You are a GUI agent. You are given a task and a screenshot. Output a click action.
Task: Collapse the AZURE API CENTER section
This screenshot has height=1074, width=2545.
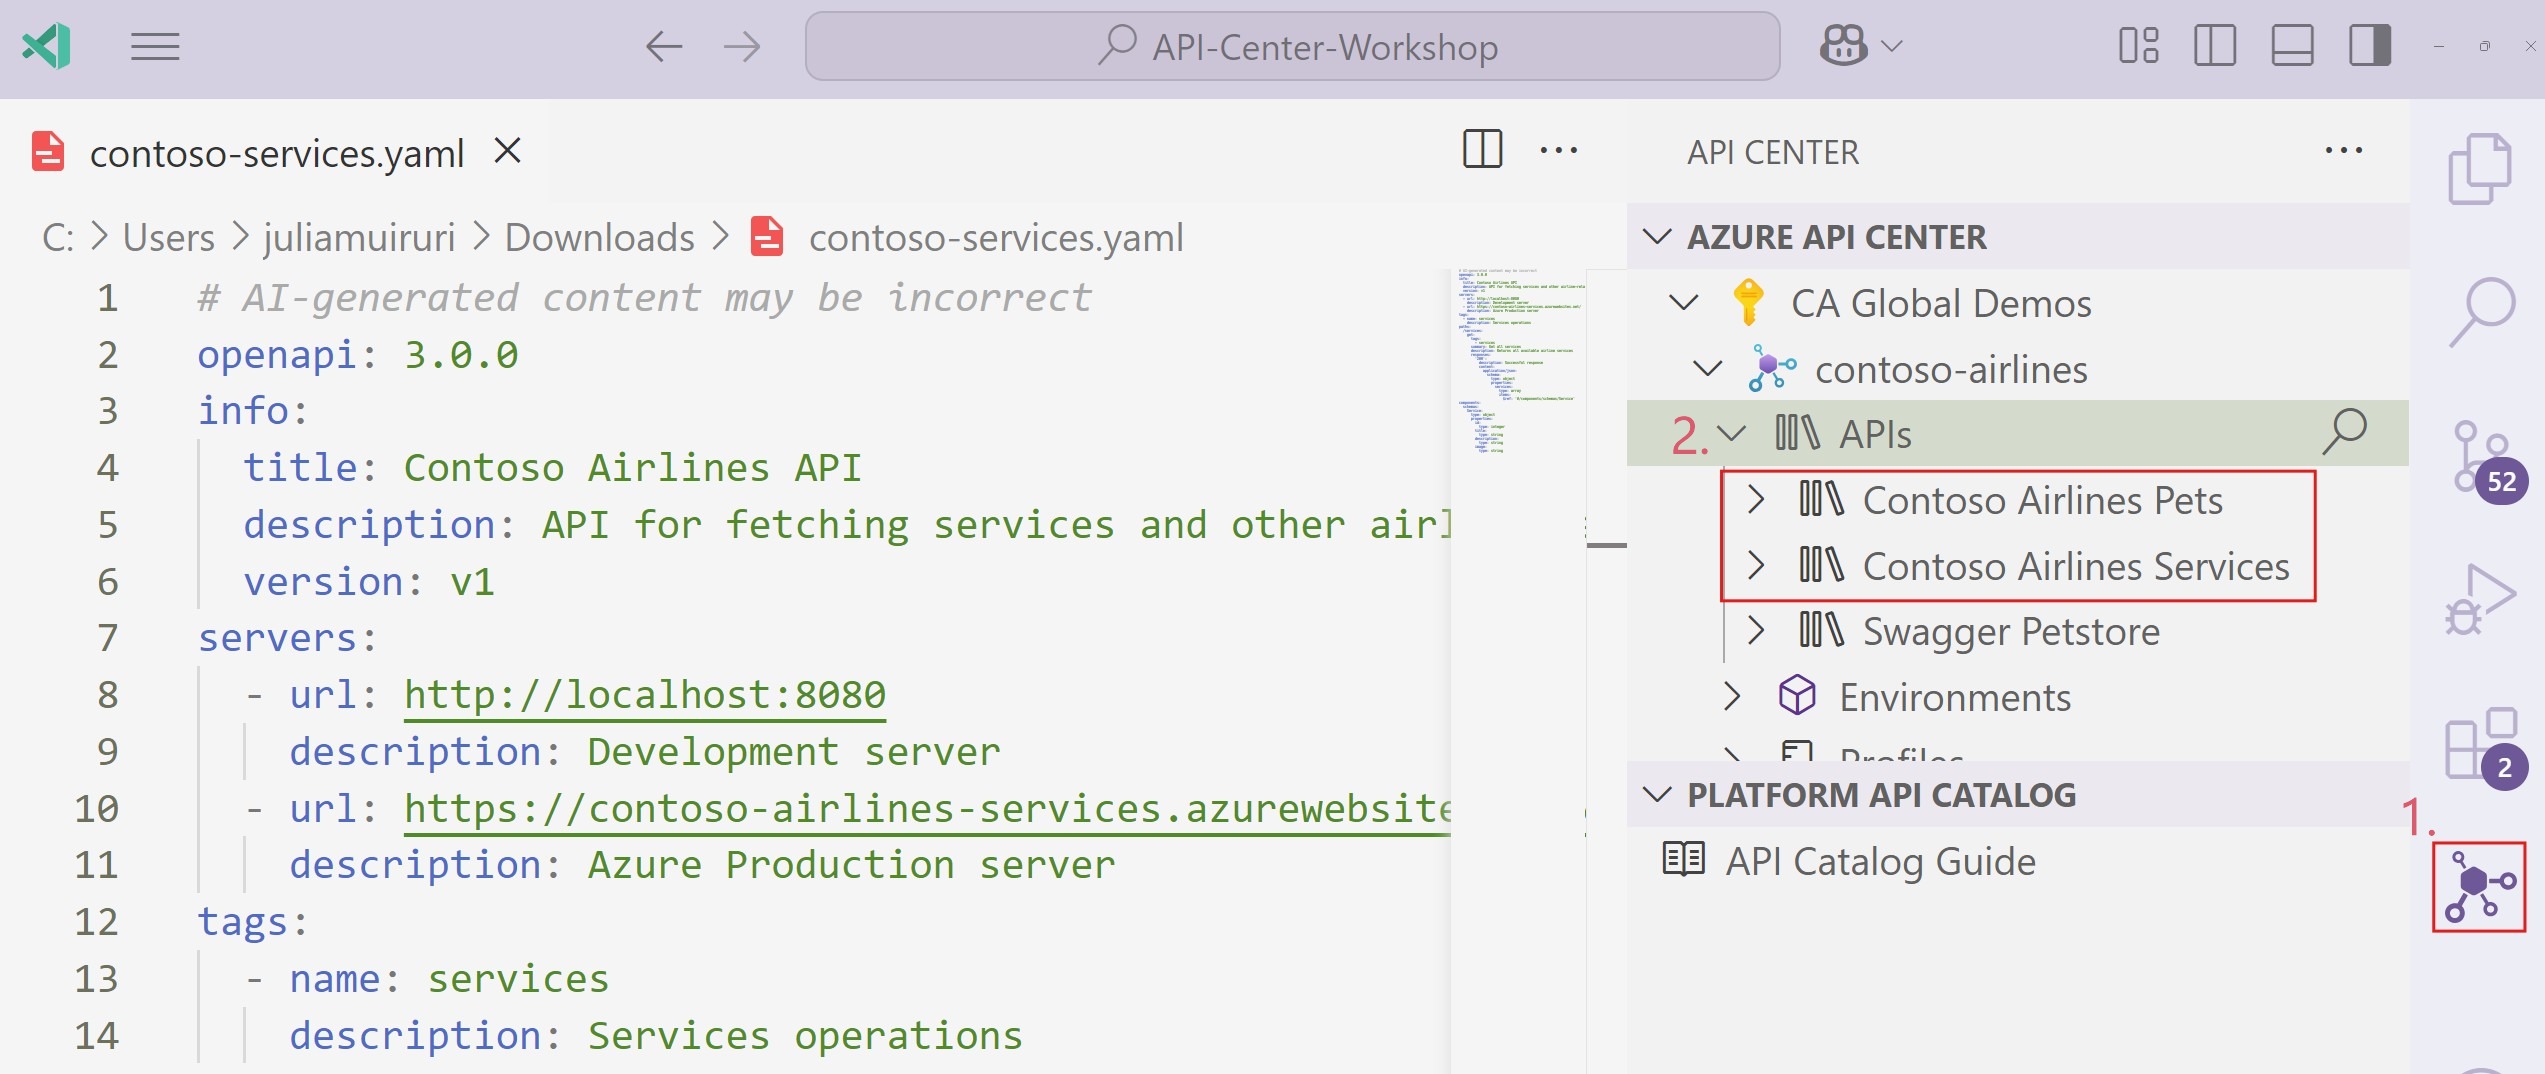pyautogui.click(x=1655, y=237)
